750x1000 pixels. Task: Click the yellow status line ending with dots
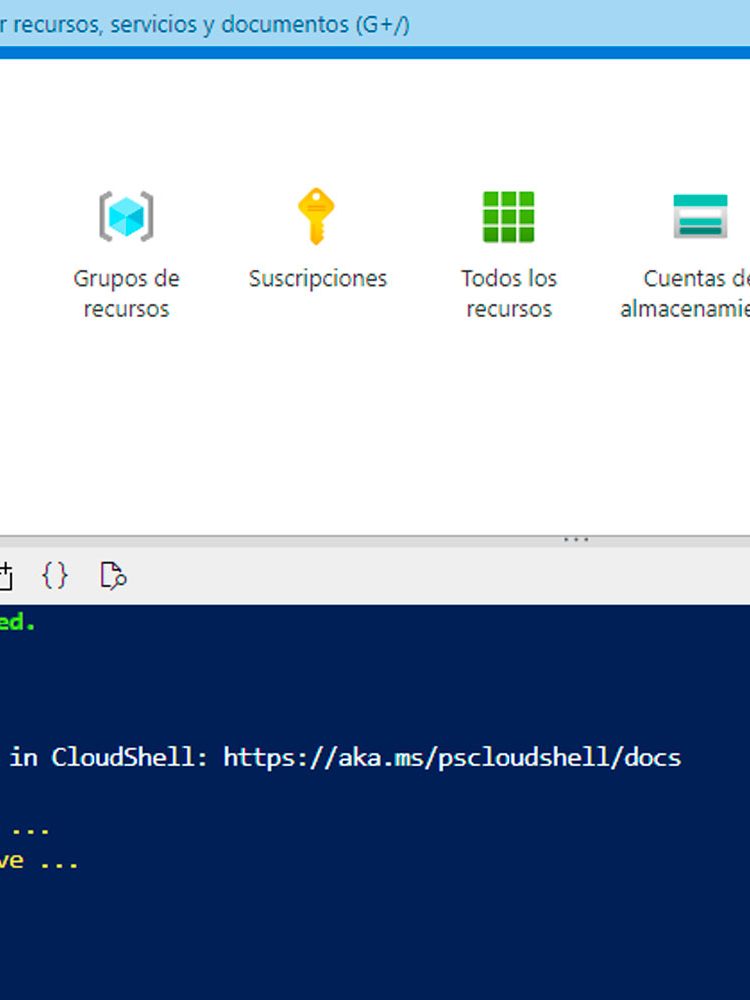tap(40, 861)
